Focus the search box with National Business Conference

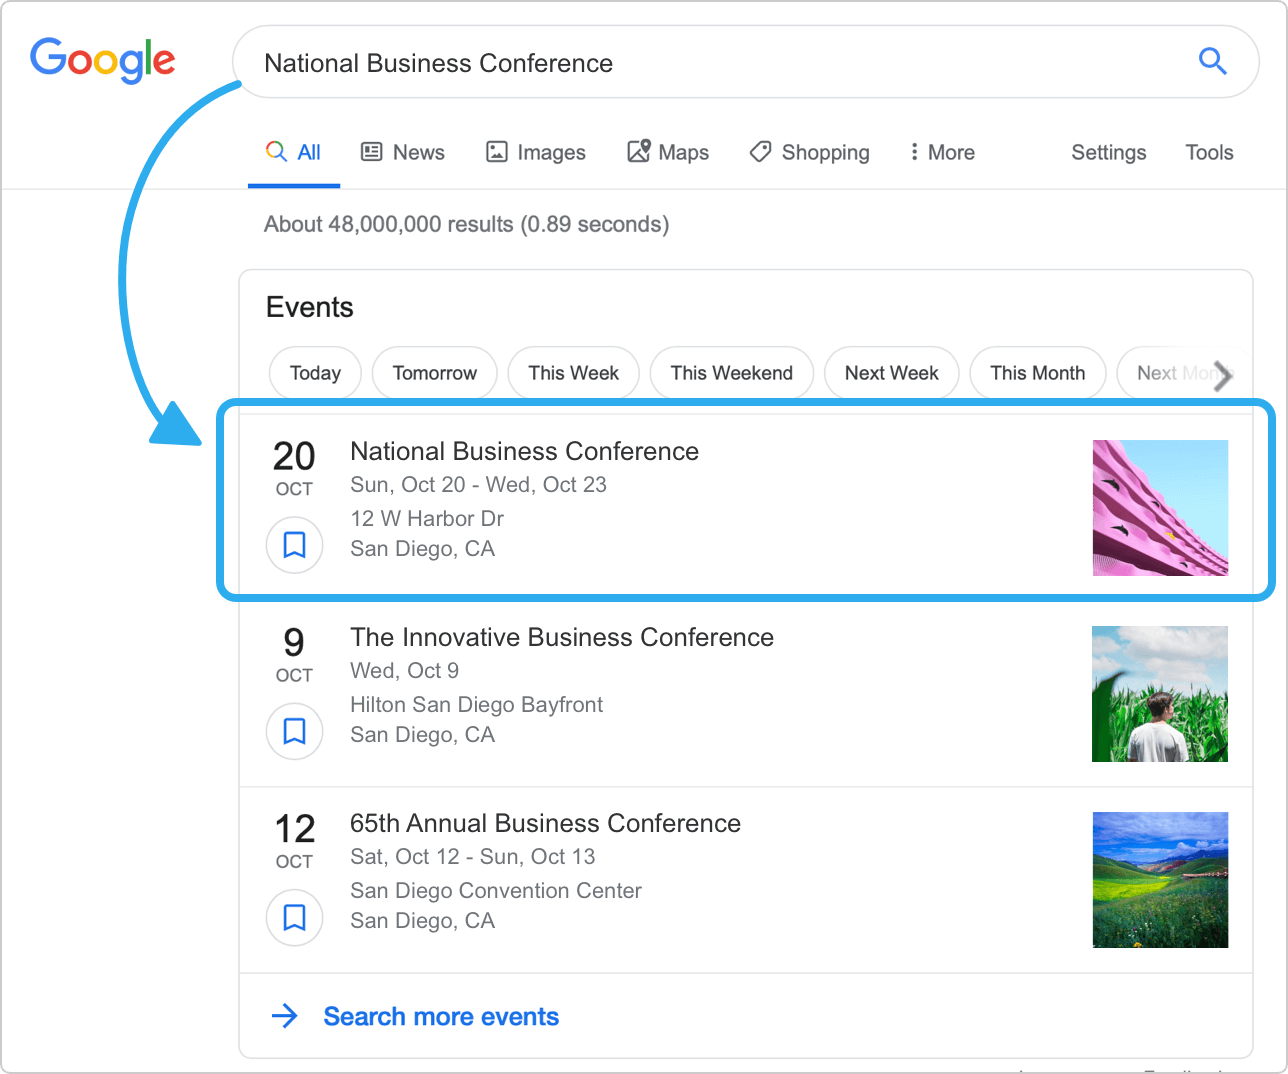coord(745,62)
